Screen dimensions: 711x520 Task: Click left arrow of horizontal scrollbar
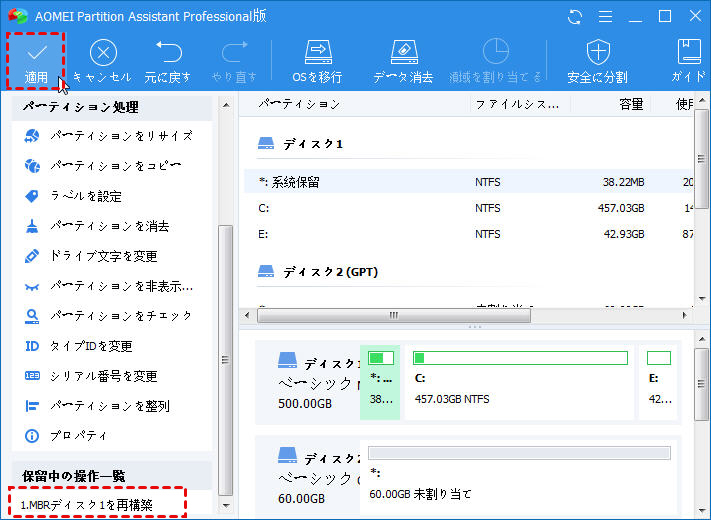(x=247, y=315)
